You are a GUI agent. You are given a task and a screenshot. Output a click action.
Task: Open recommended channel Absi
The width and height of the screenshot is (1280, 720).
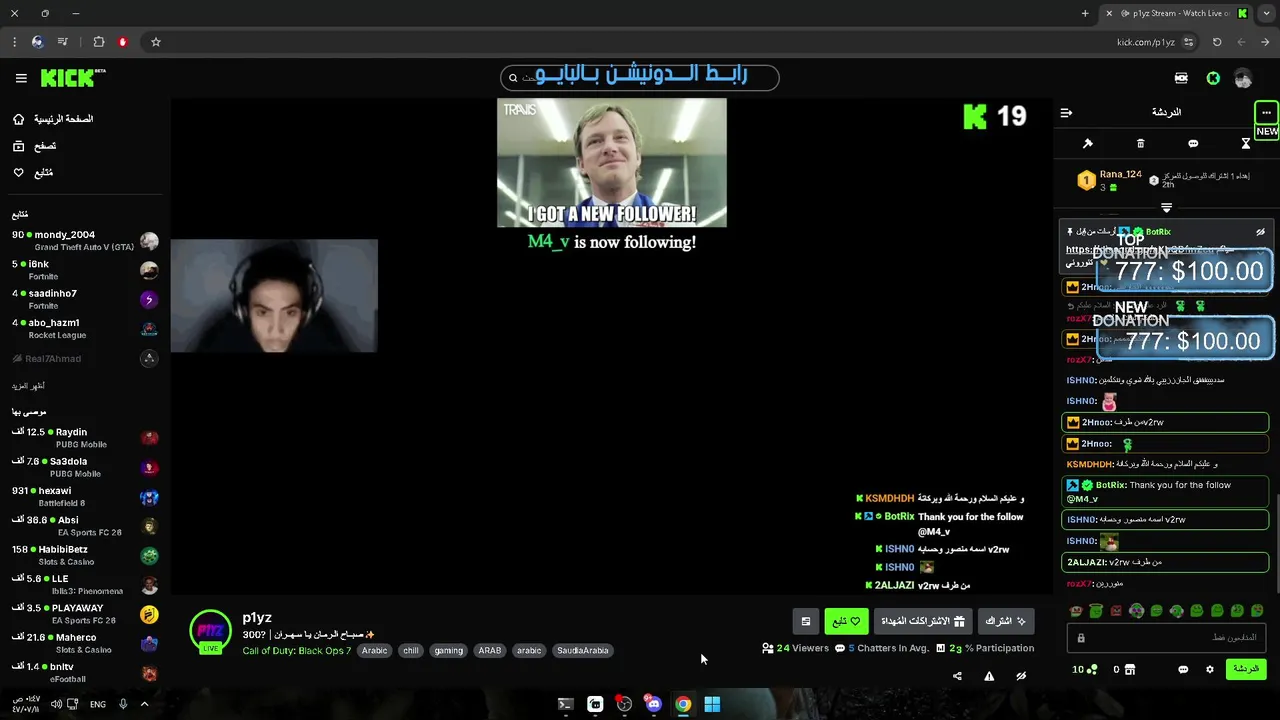click(85, 526)
